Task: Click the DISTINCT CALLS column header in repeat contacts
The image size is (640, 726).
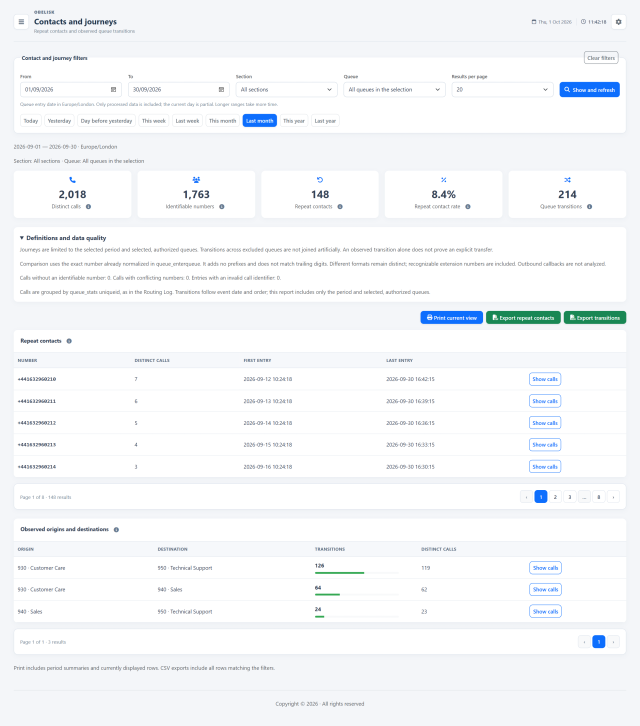Action: (x=152, y=360)
